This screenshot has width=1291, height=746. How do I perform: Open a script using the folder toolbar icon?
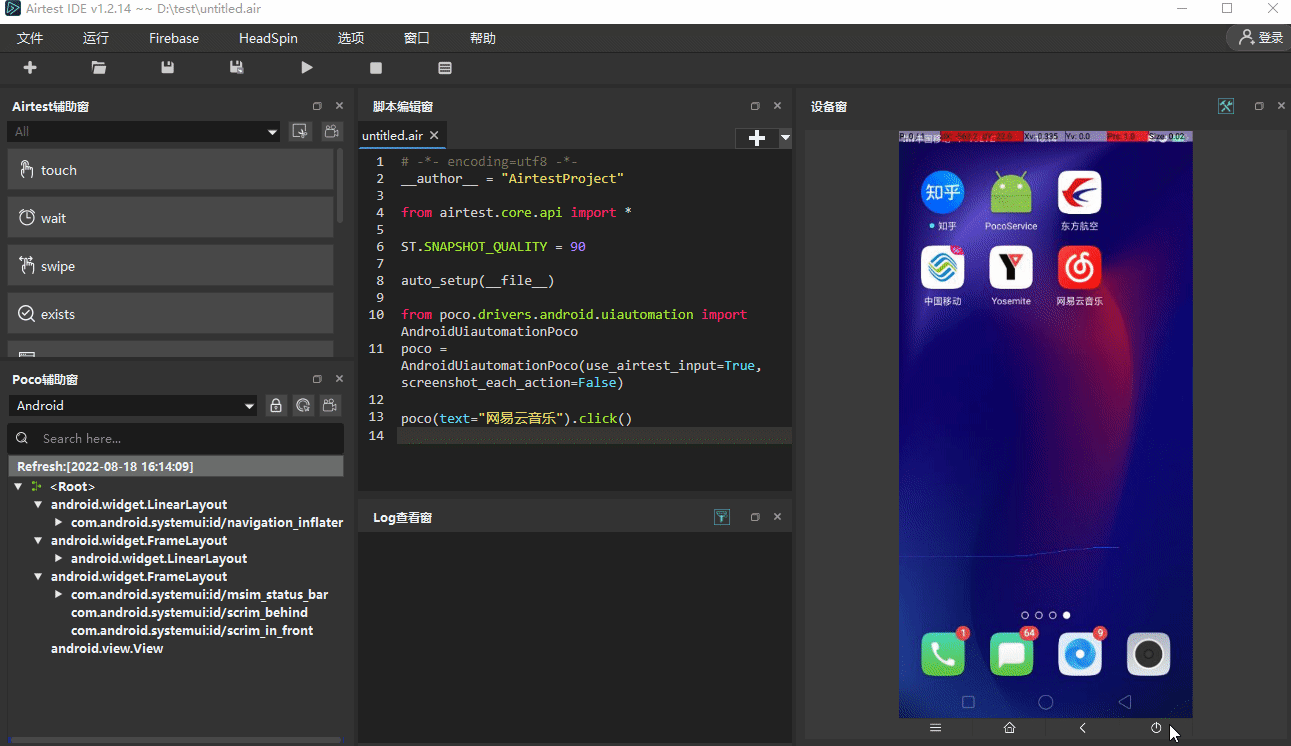(x=98, y=68)
